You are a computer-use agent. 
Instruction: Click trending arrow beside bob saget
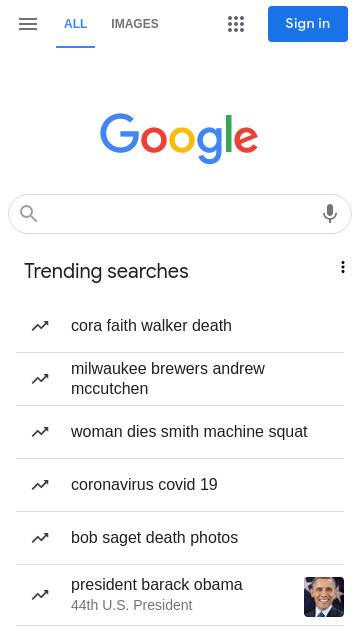pos(40,538)
